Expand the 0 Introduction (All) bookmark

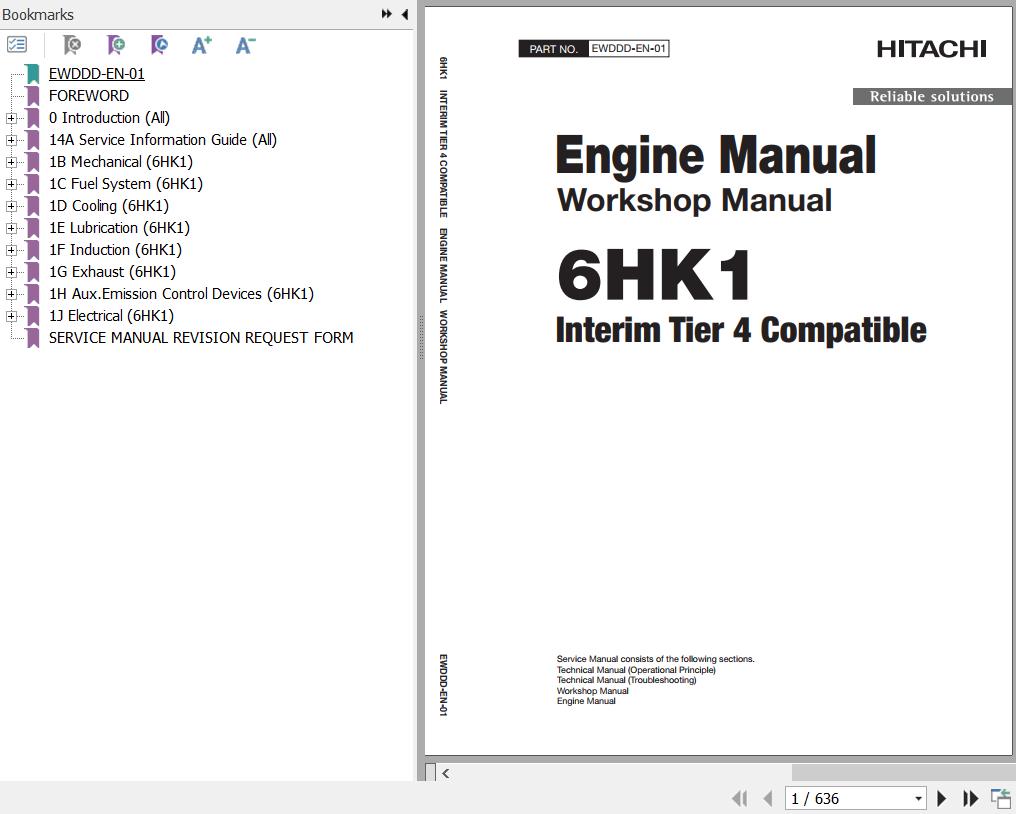(x=11, y=119)
